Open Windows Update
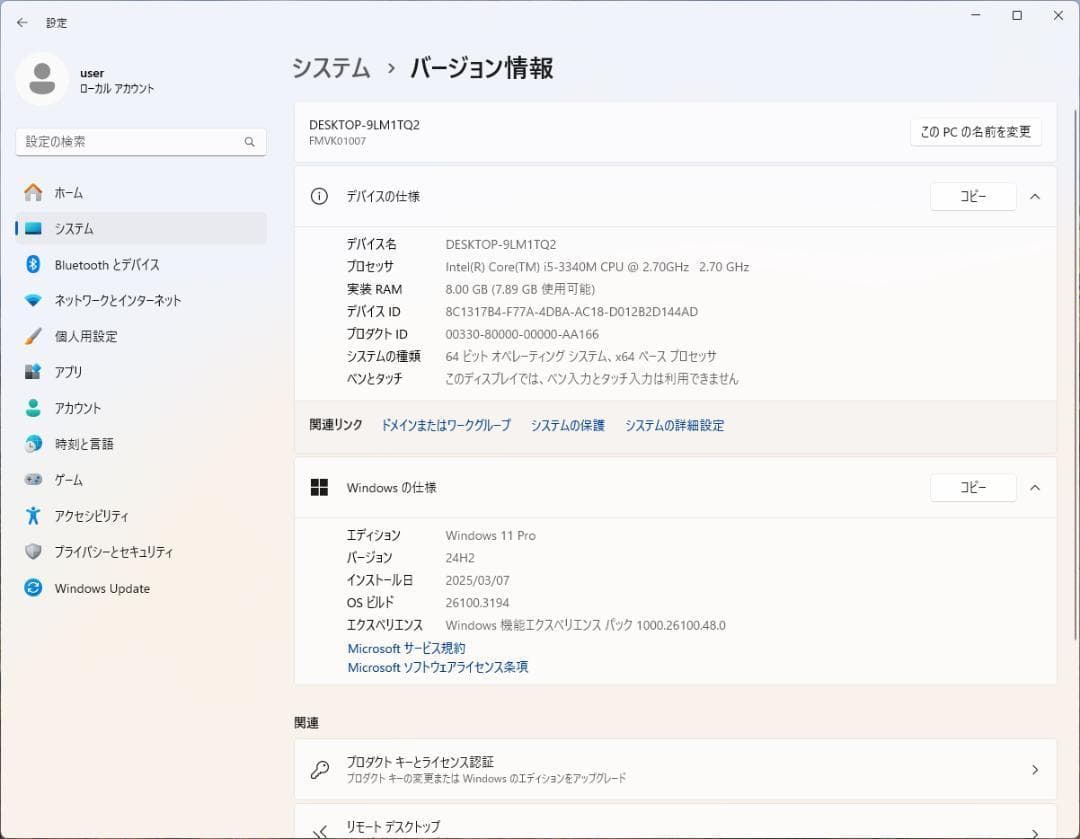 tap(101, 588)
